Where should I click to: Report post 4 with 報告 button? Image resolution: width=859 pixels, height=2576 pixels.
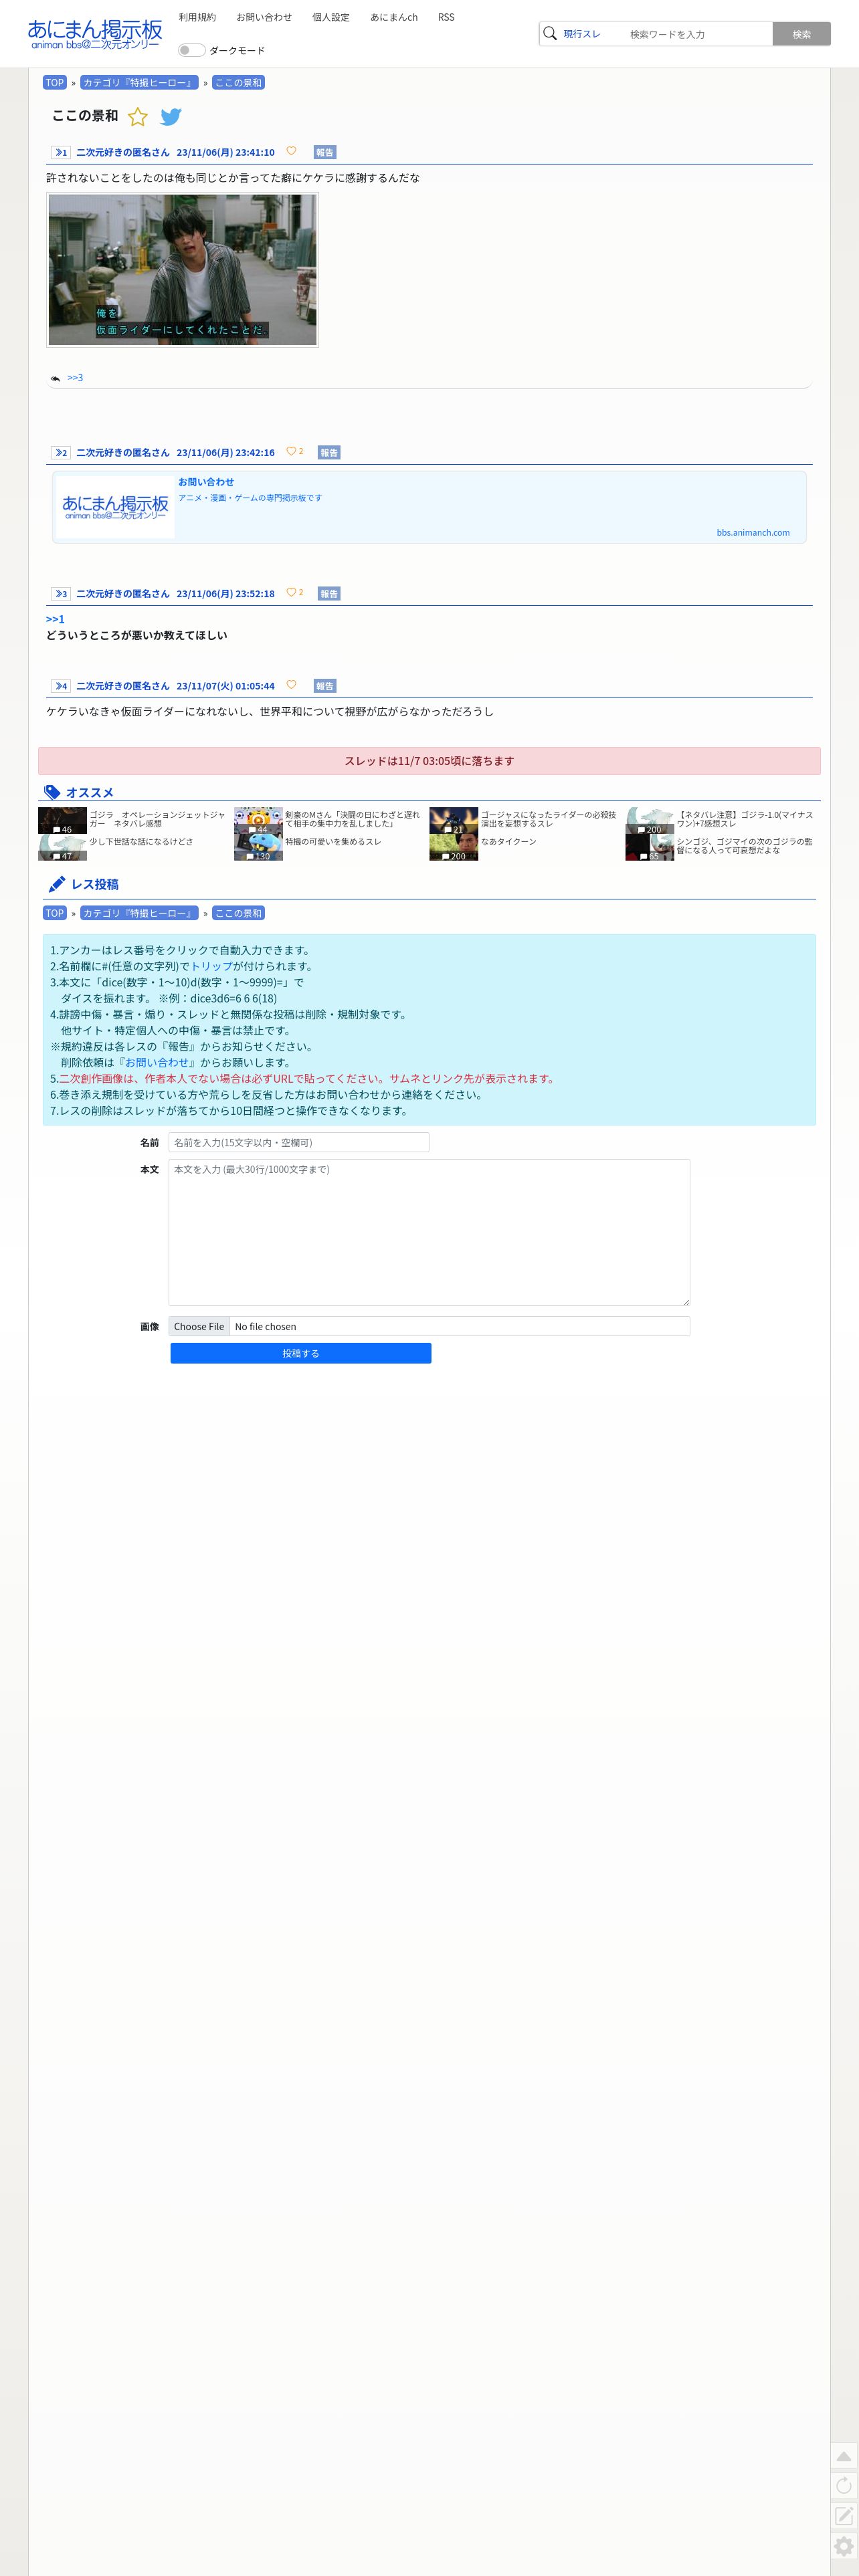point(325,686)
